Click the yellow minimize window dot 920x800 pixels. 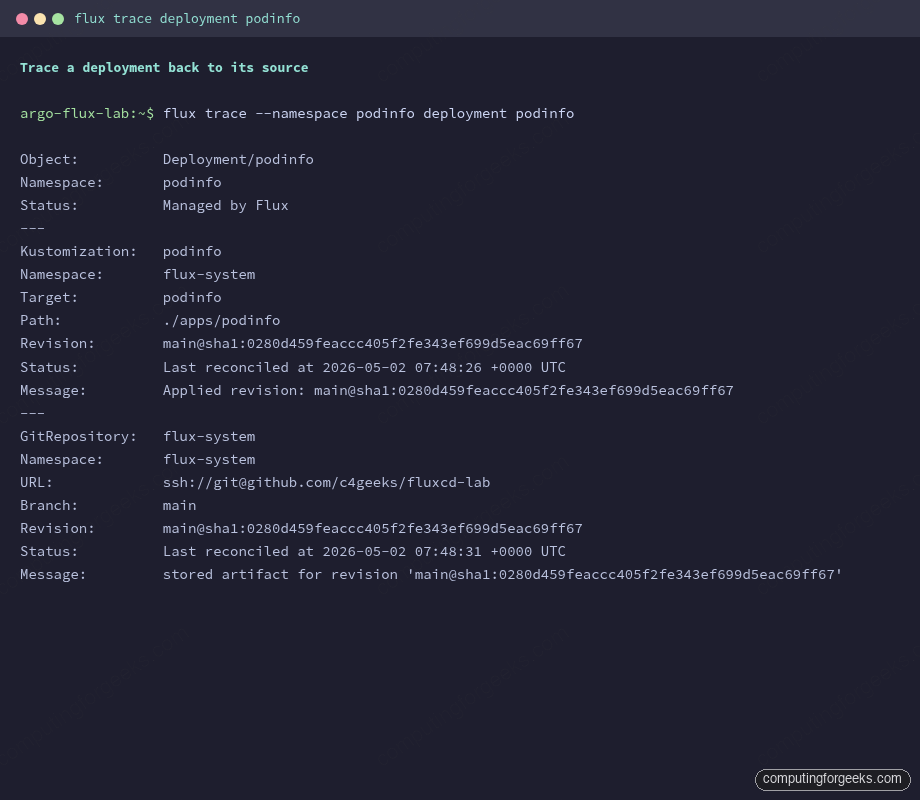[x=40, y=19]
